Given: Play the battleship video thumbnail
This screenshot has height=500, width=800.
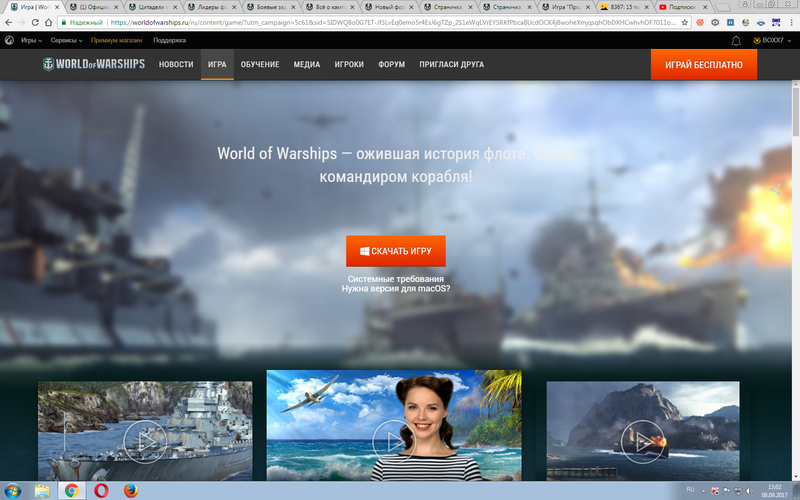Looking at the screenshot, I should point(145,441).
